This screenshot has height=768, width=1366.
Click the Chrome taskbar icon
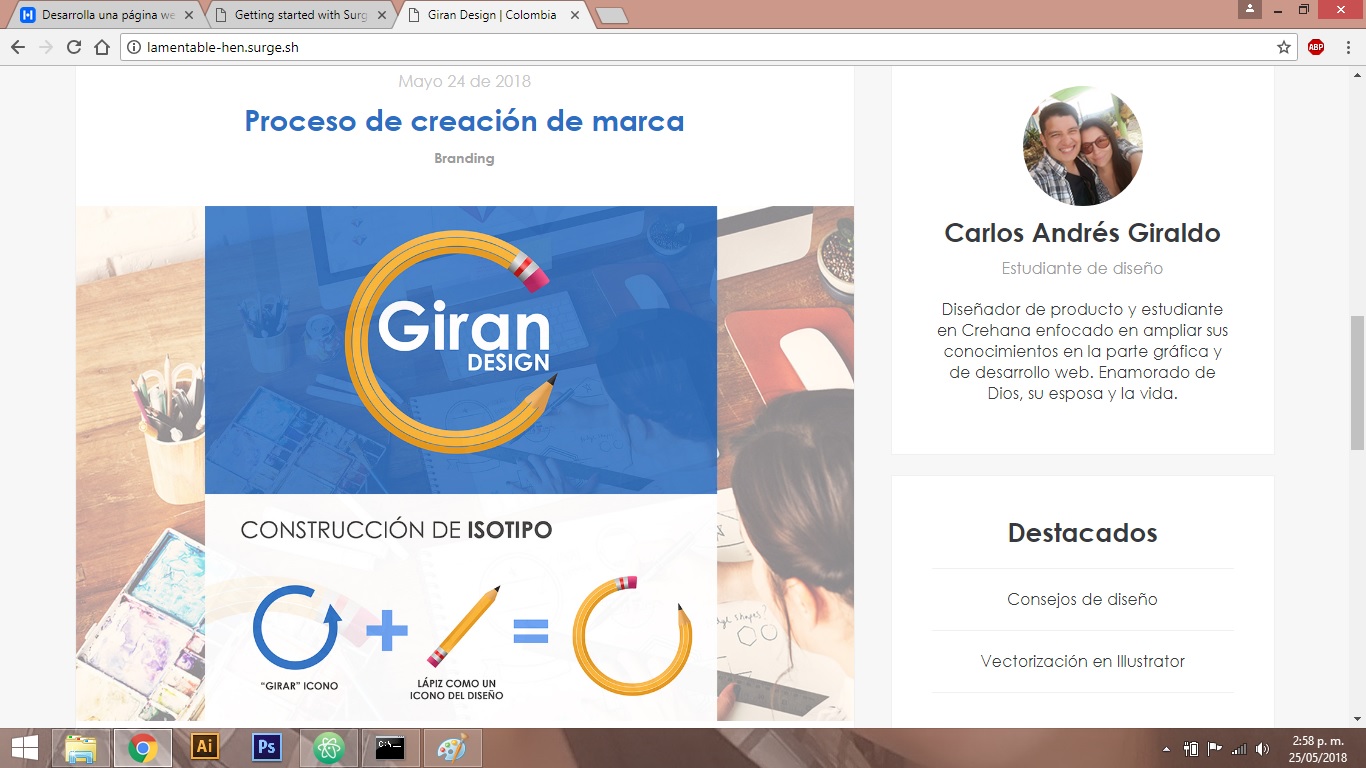click(143, 748)
